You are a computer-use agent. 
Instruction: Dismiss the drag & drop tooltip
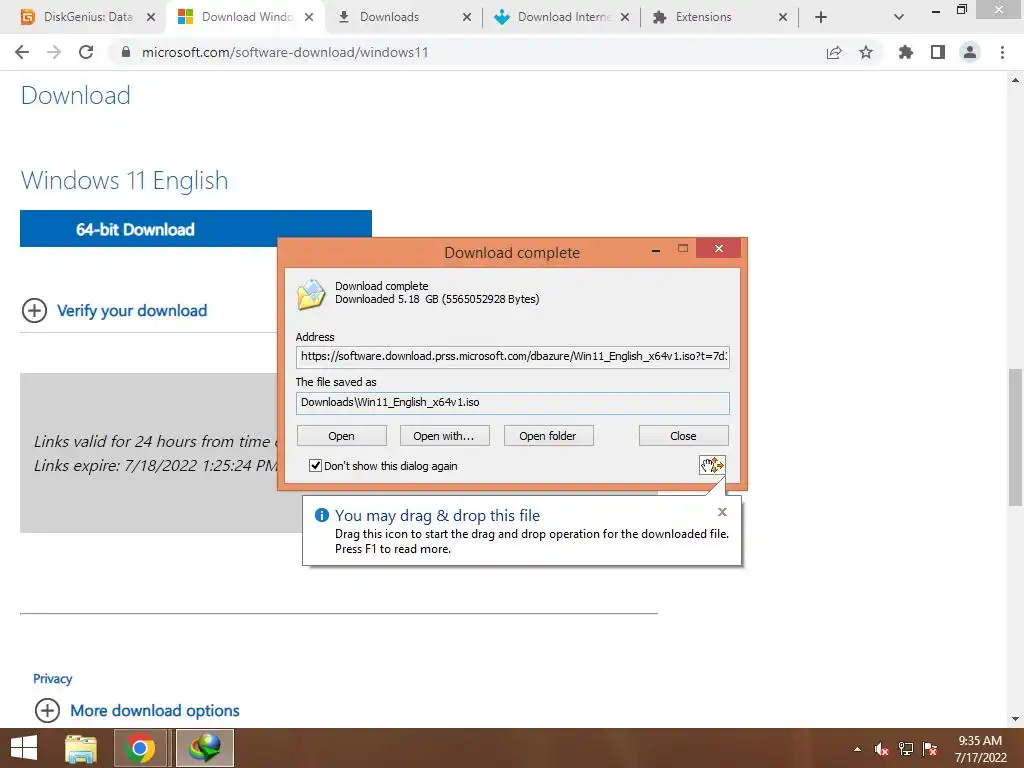tap(722, 512)
